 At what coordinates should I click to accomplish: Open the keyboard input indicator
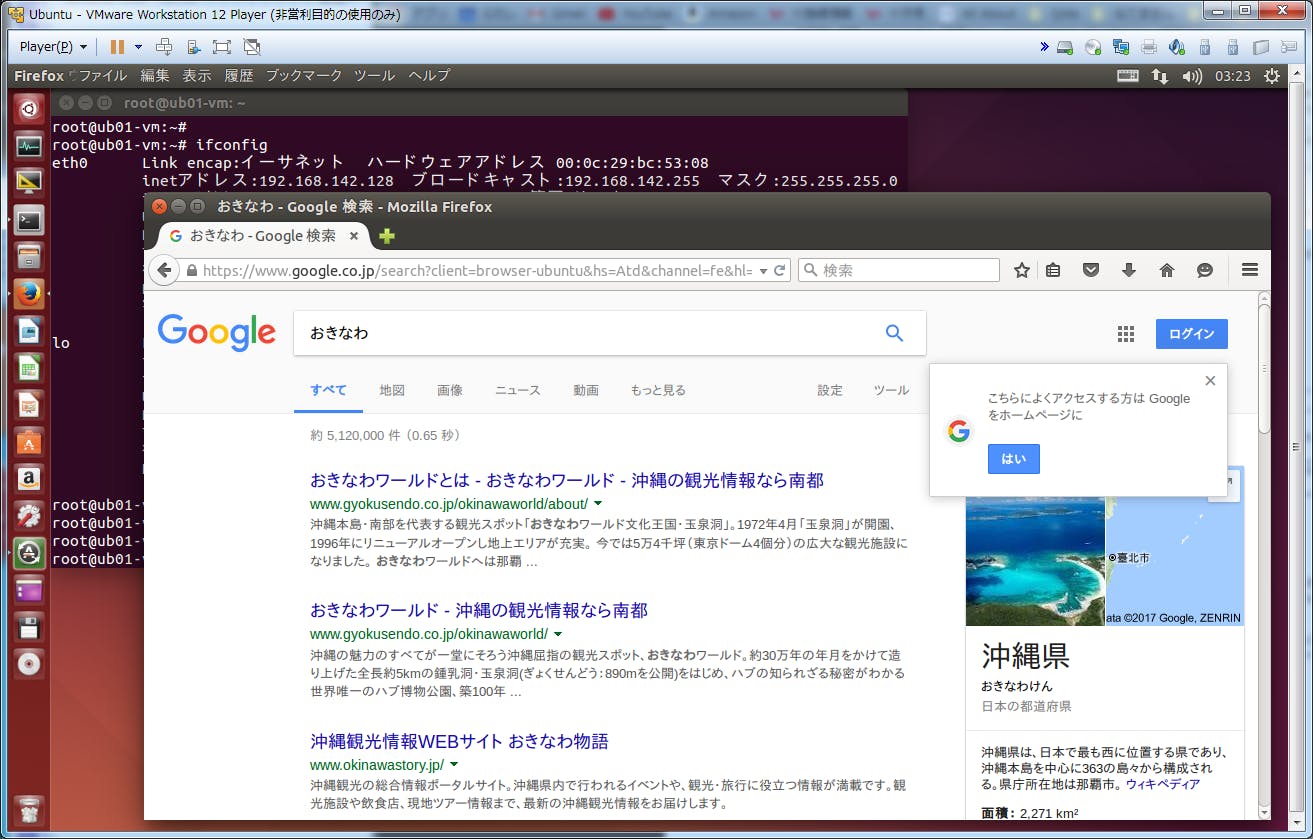click(x=1127, y=76)
